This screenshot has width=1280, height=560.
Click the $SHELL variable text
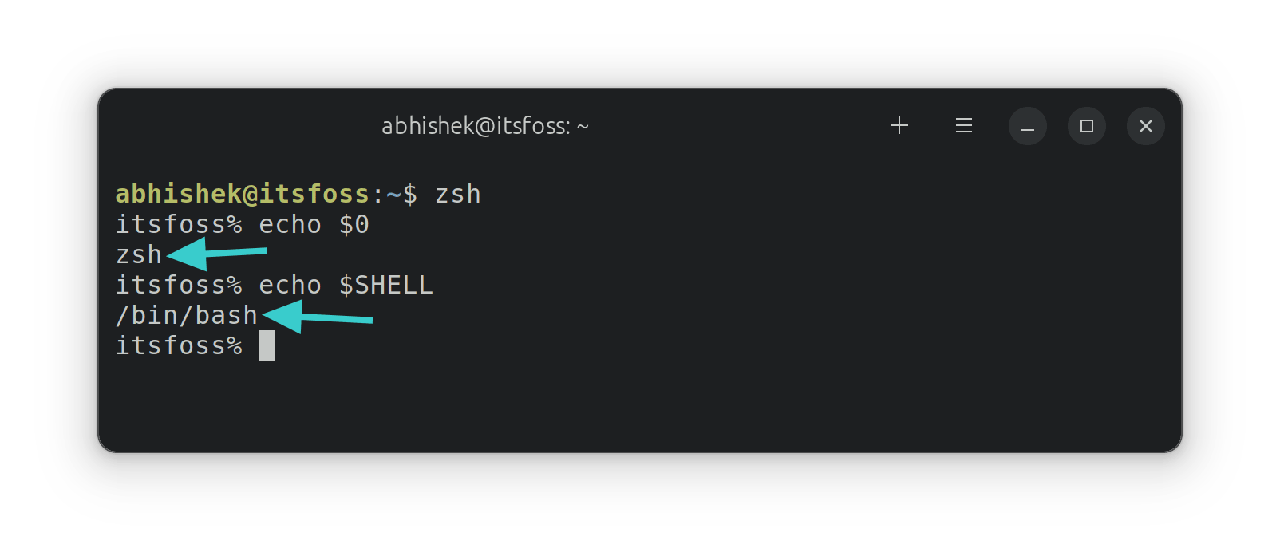(386, 286)
